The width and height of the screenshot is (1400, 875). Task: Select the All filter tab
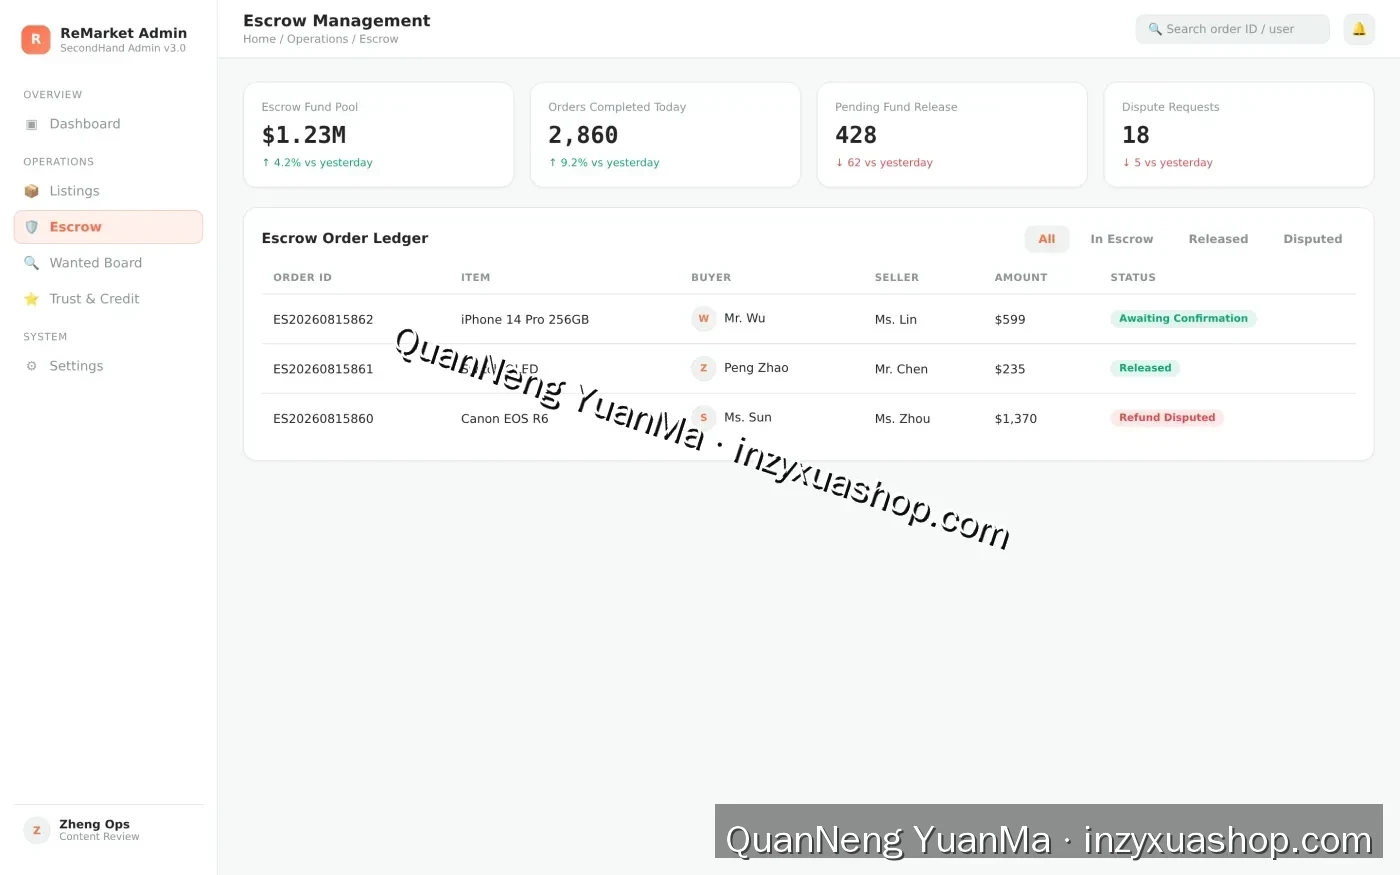pos(1047,239)
